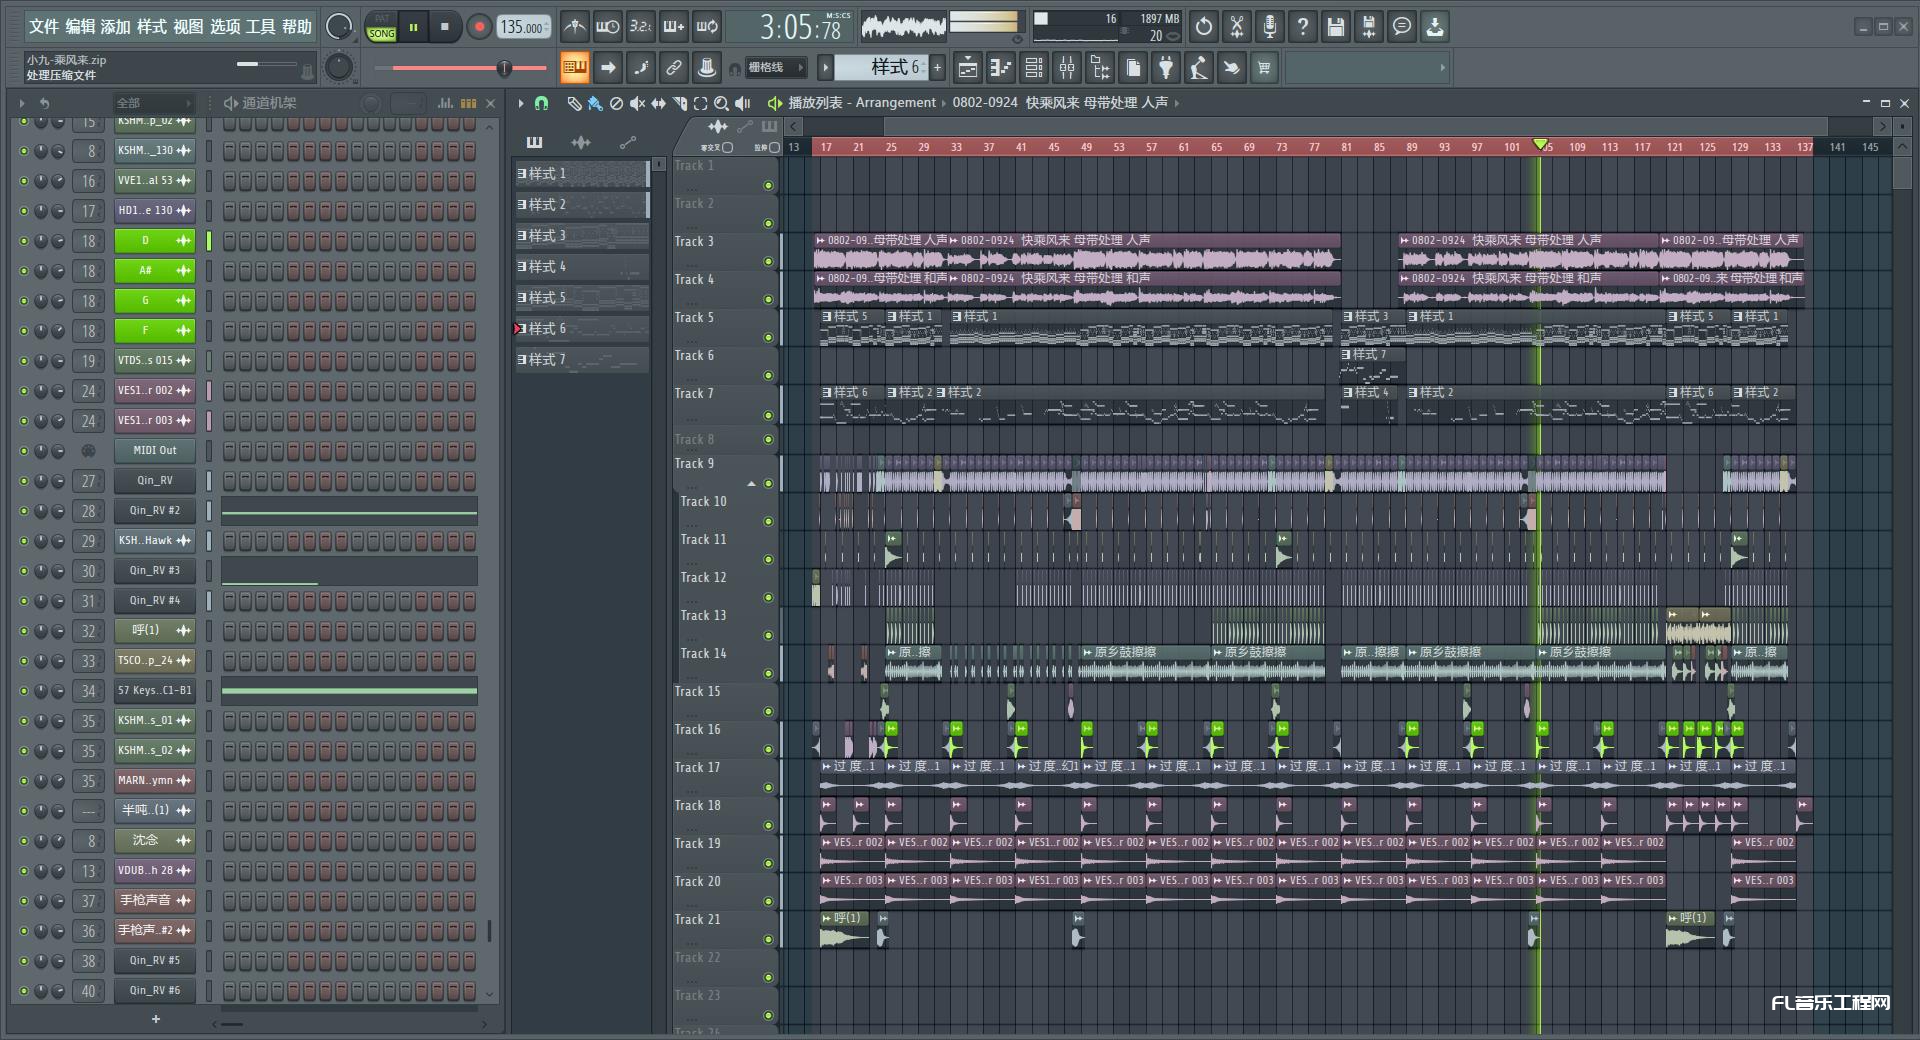Viewport: 1920px width, 1040px height.
Task: Click the undo history icon
Action: [1204, 27]
